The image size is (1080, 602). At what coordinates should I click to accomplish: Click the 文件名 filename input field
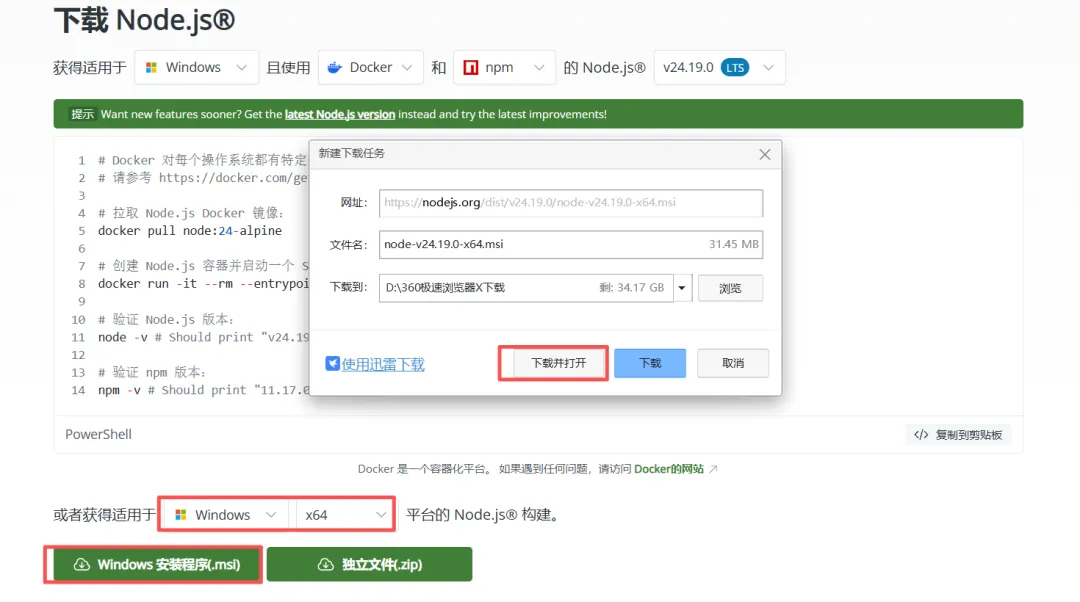coord(570,245)
